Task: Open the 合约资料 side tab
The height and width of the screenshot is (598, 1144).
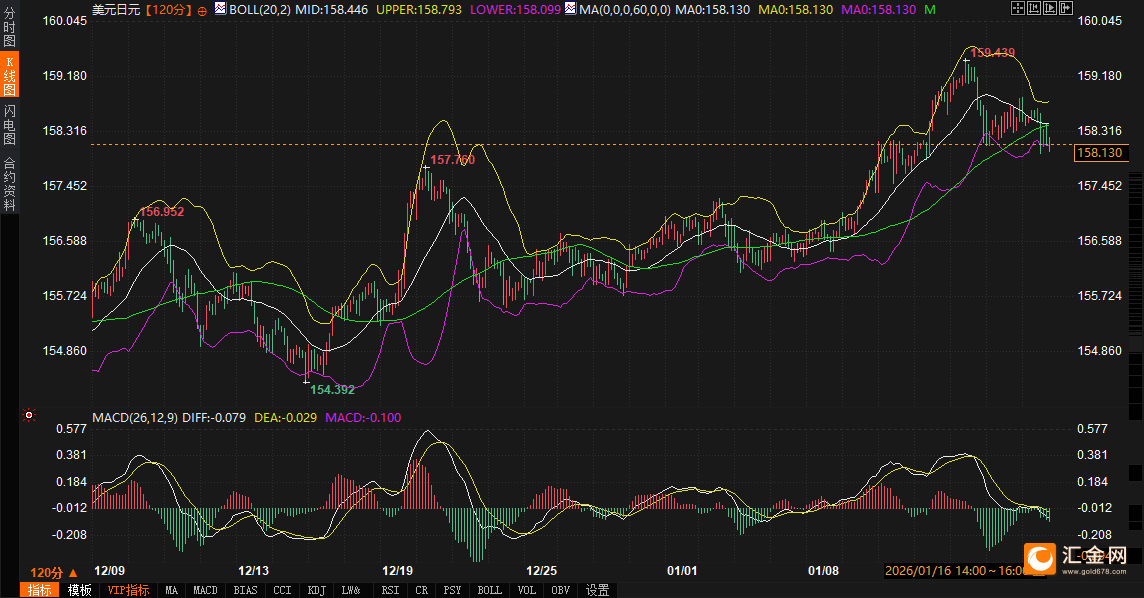Action: pos(10,183)
